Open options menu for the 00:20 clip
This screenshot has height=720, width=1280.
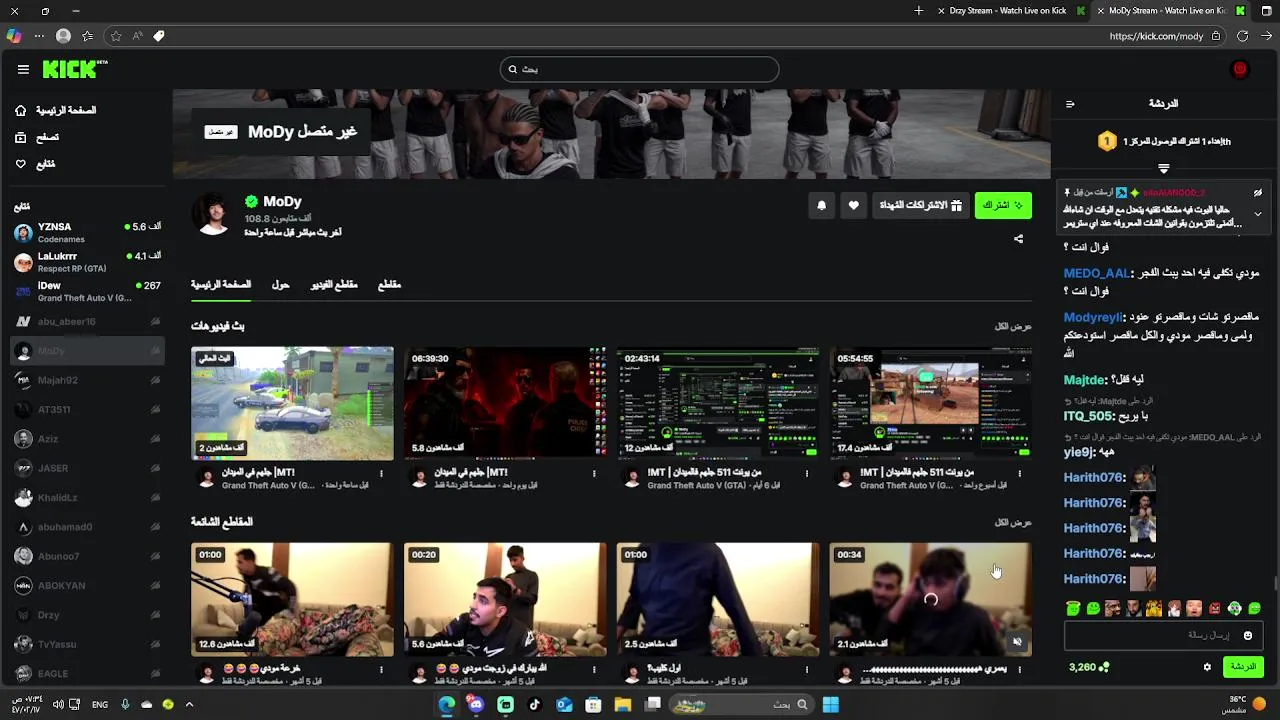[x=594, y=669]
